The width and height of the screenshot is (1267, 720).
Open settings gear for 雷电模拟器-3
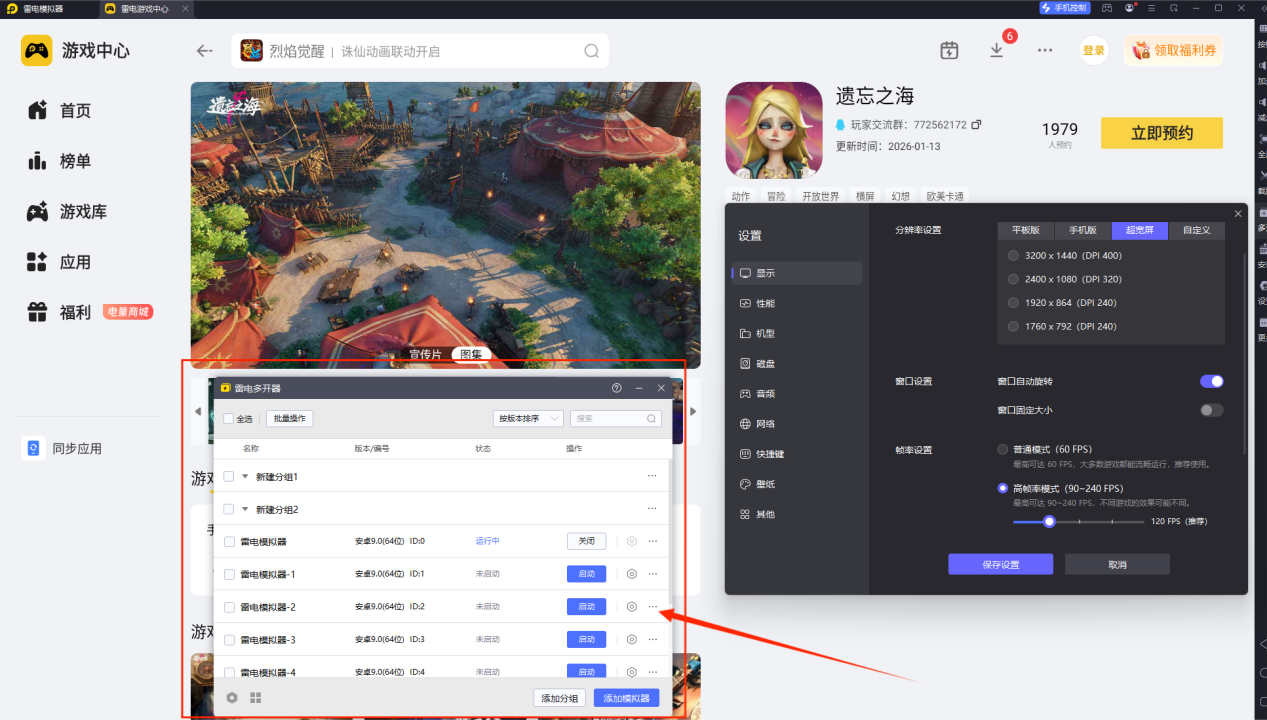point(632,639)
